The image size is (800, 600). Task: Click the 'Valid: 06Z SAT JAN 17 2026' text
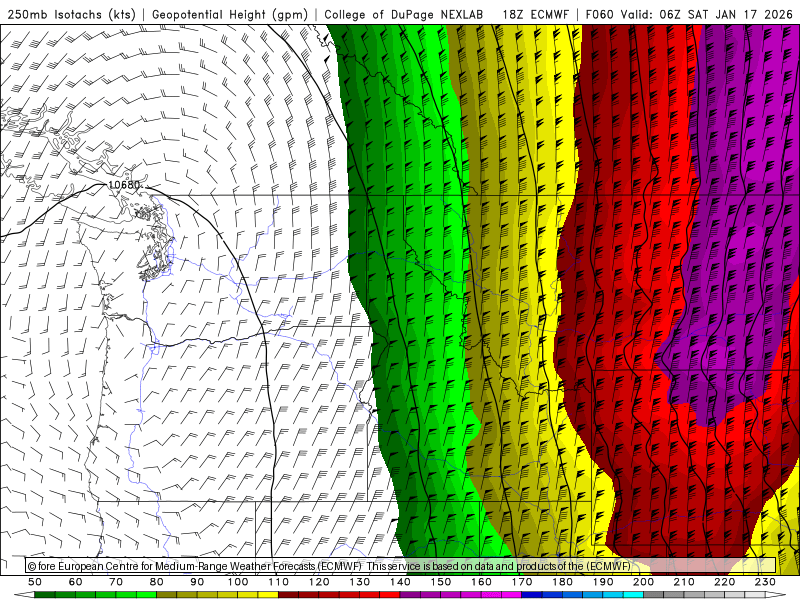pyautogui.click(x=708, y=14)
